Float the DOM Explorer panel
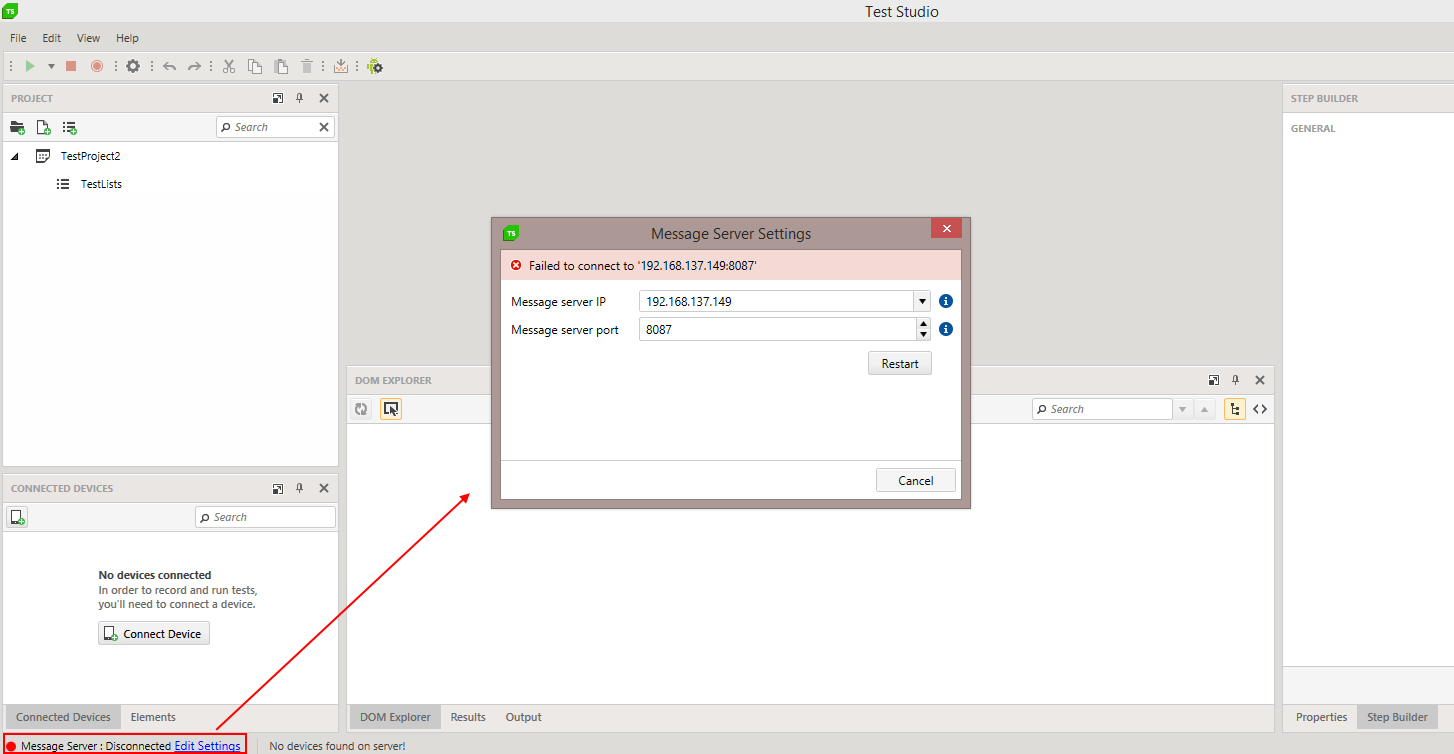 pos(1214,380)
